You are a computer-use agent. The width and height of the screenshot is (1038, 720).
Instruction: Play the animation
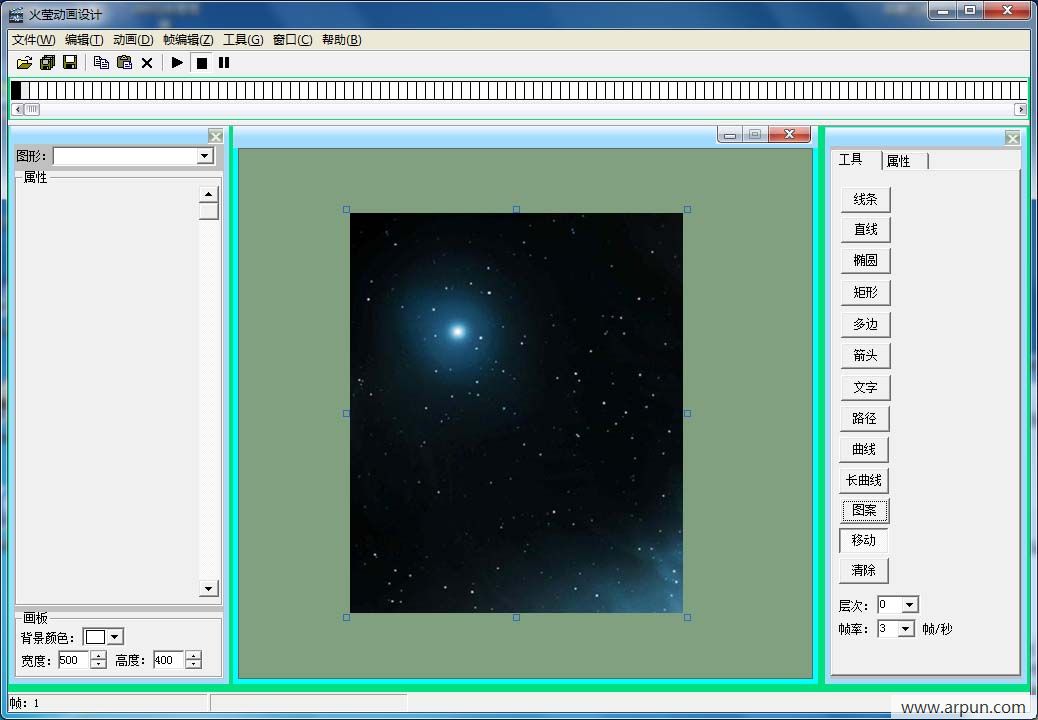coord(177,63)
